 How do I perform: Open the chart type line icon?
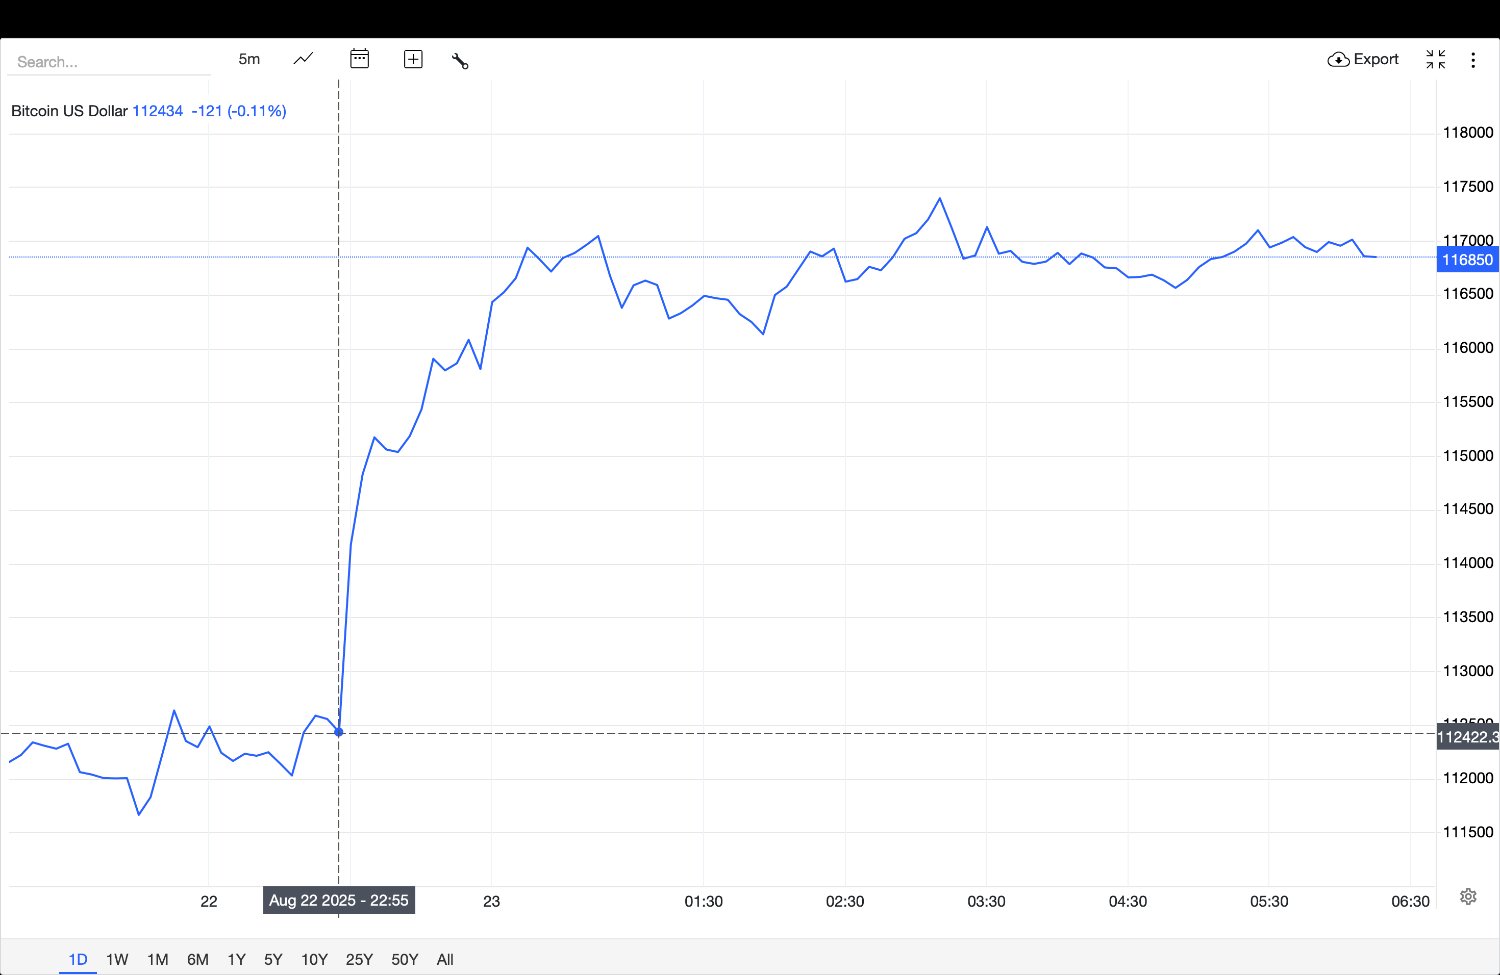303,59
